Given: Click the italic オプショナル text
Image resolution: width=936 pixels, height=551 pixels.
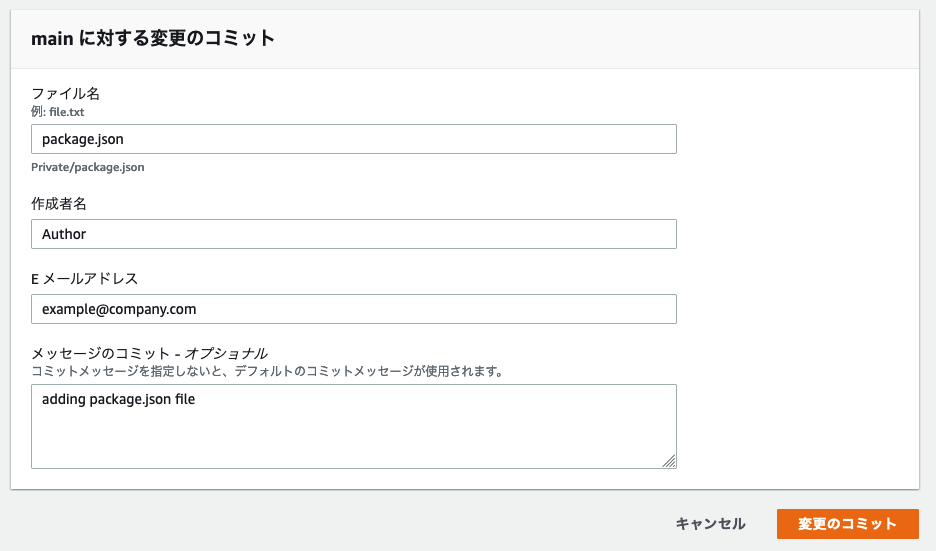Looking at the screenshot, I should click(x=226, y=354).
